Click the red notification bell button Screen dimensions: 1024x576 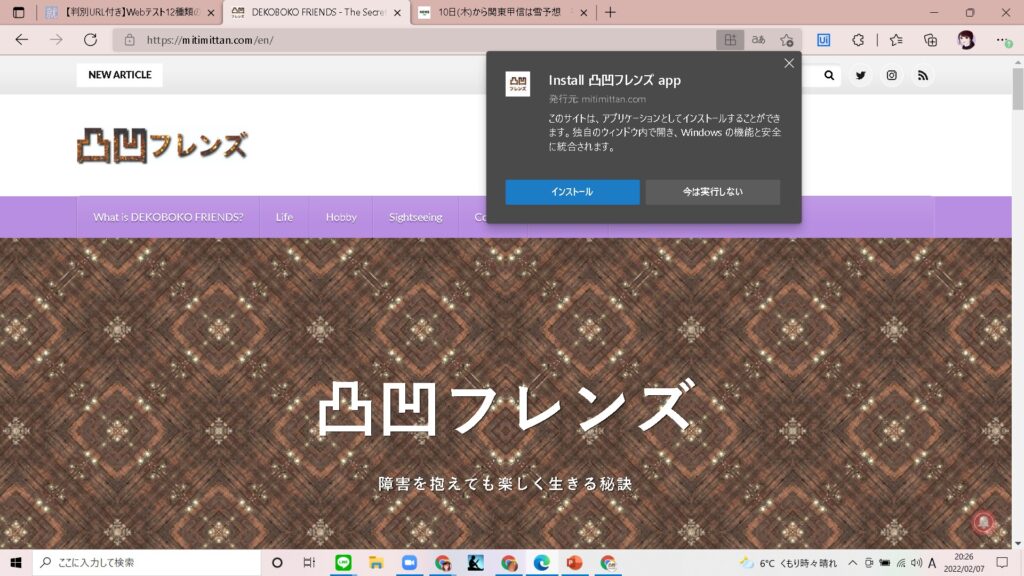tap(984, 522)
